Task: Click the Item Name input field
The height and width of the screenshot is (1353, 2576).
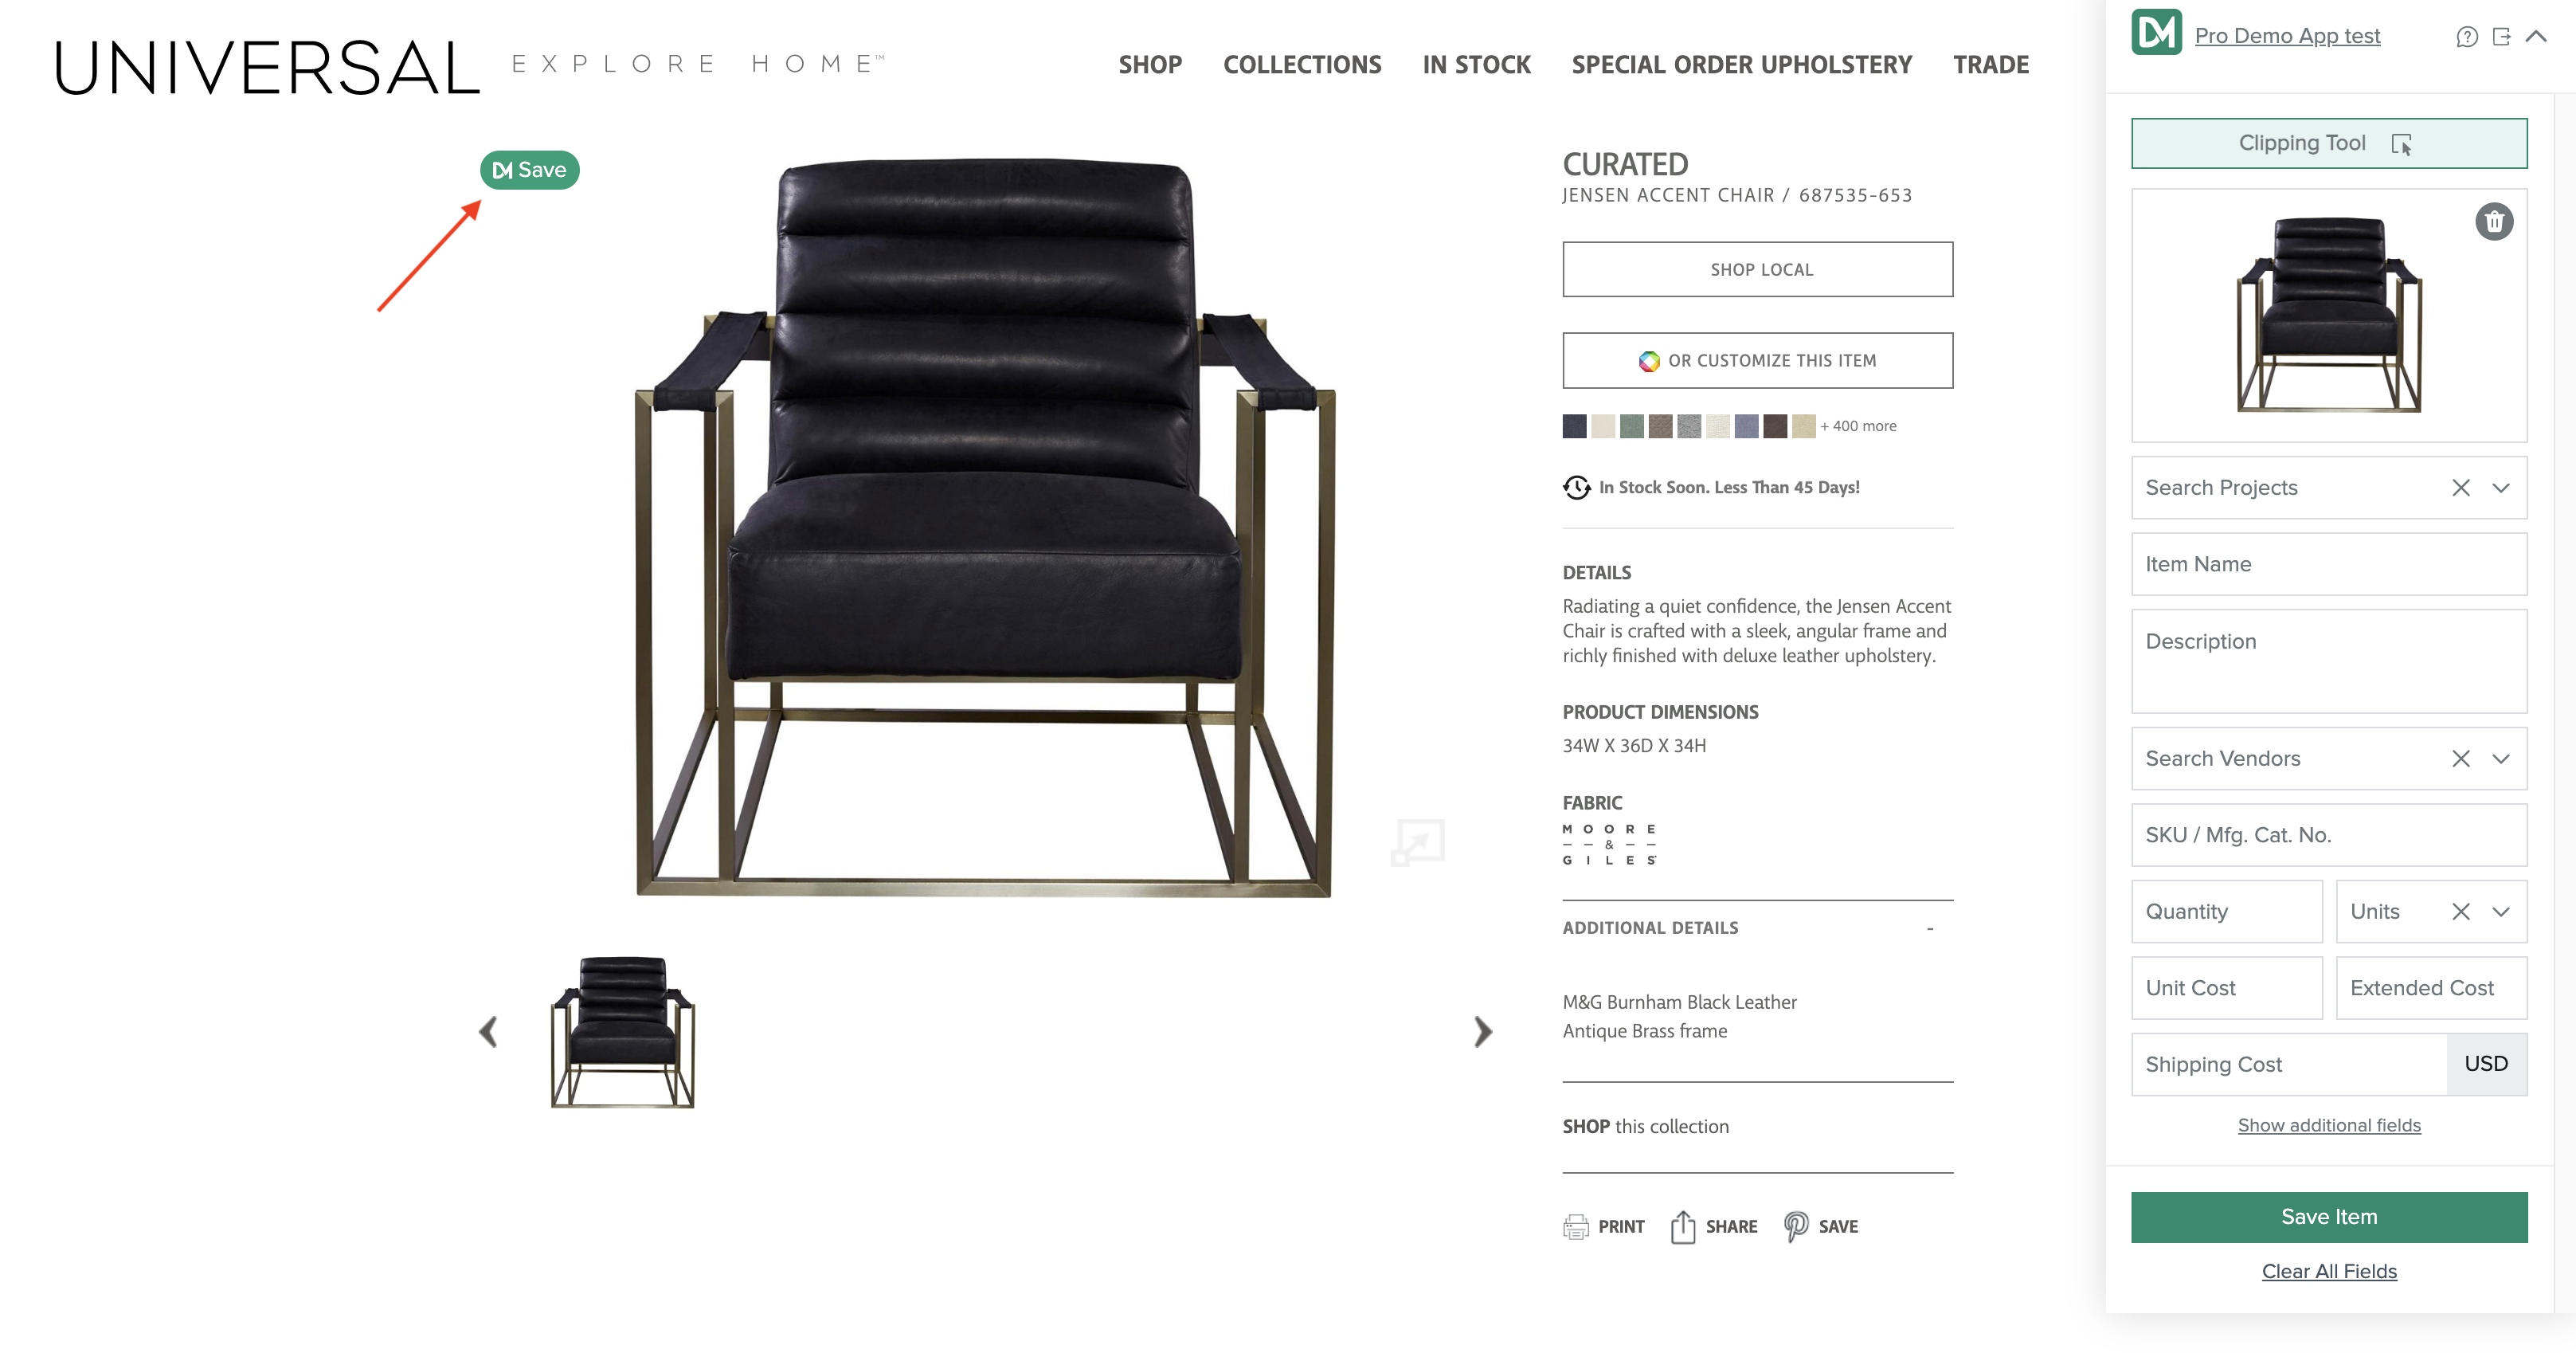Action: pyautogui.click(x=2329, y=564)
